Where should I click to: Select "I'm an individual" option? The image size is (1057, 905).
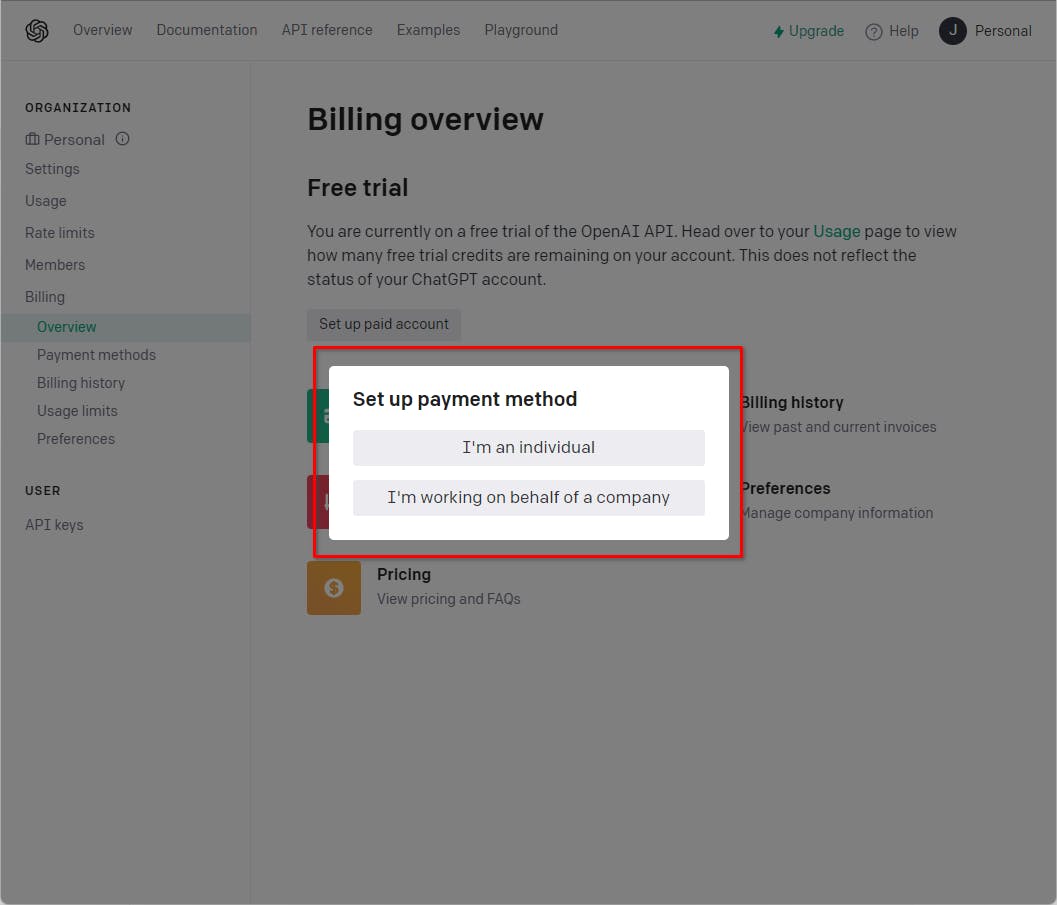coord(528,448)
